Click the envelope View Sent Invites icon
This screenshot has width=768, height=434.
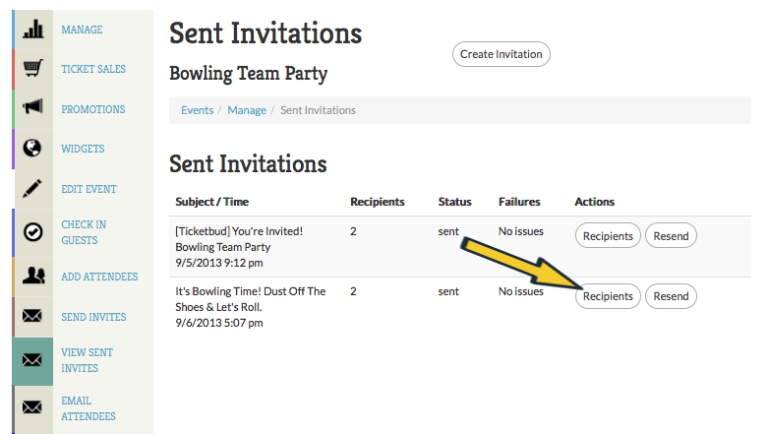(x=32, y=360)
